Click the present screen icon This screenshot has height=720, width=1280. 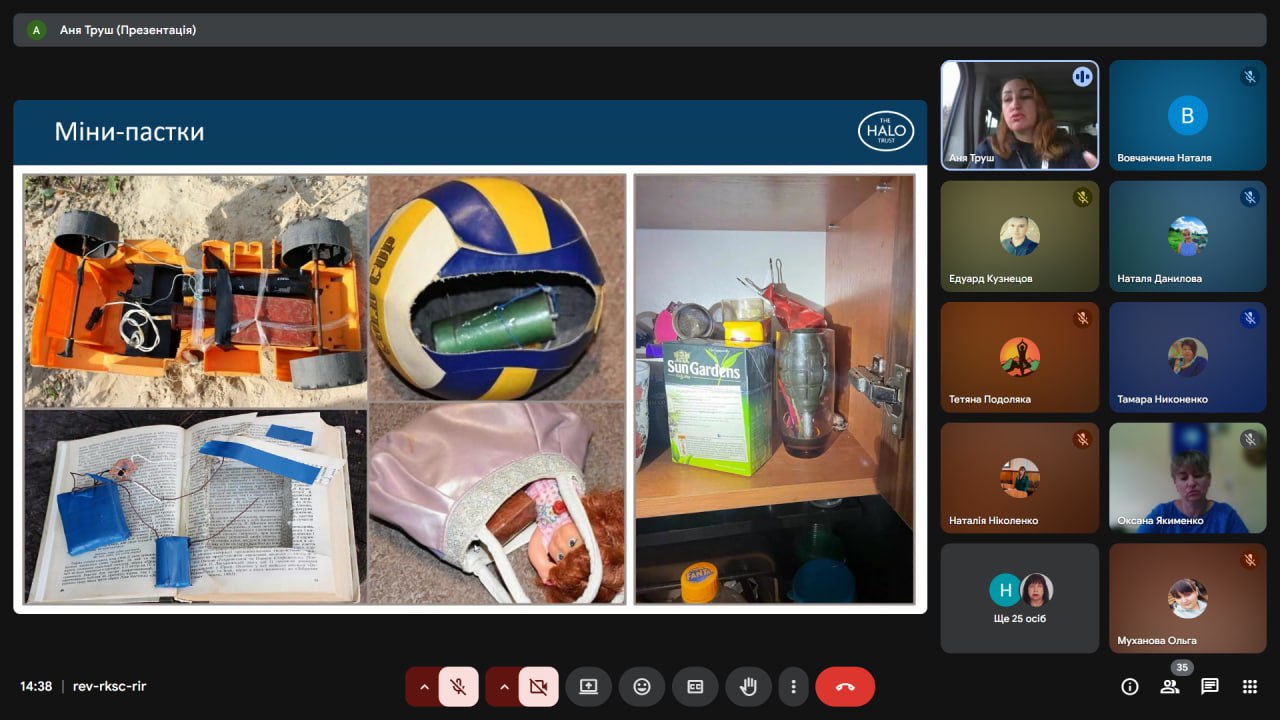[588, 687]
